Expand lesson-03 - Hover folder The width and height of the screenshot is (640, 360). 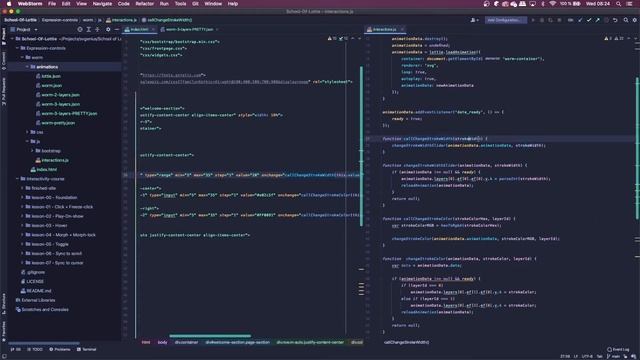pyautogui.click(x=22, y=225)
